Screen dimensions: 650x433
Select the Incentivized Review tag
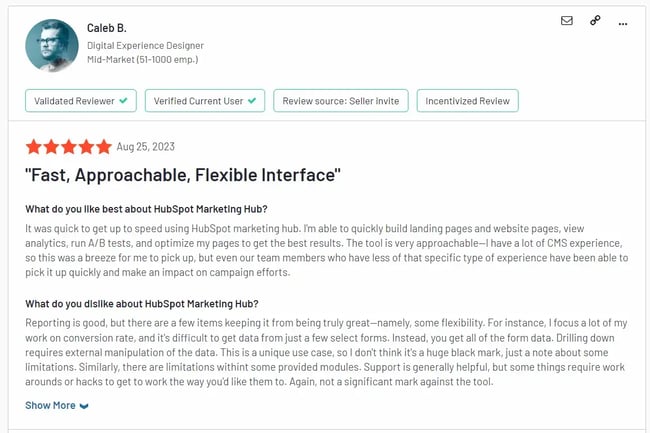pos(467,101)
